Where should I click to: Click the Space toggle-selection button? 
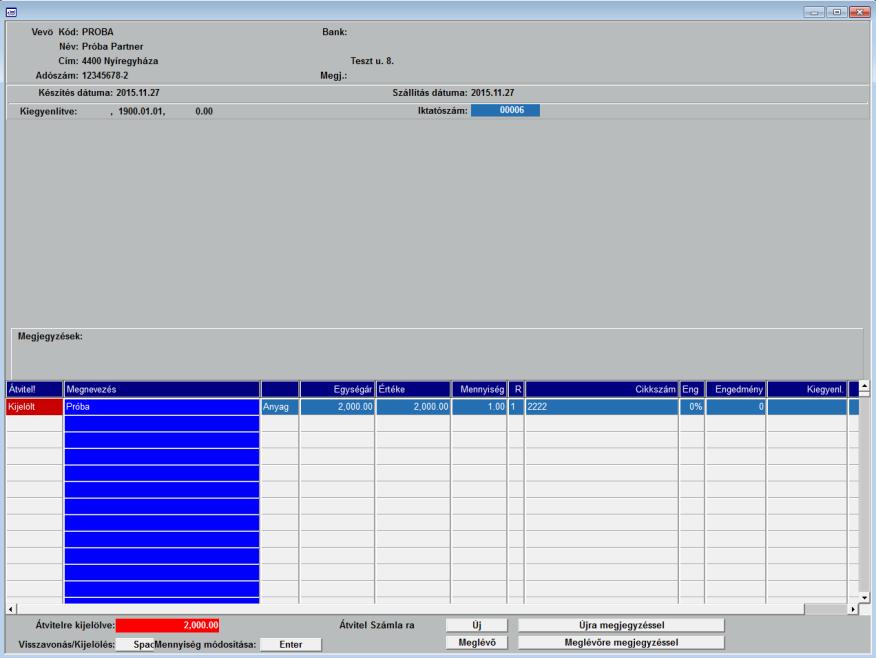[x=135, y=645]
